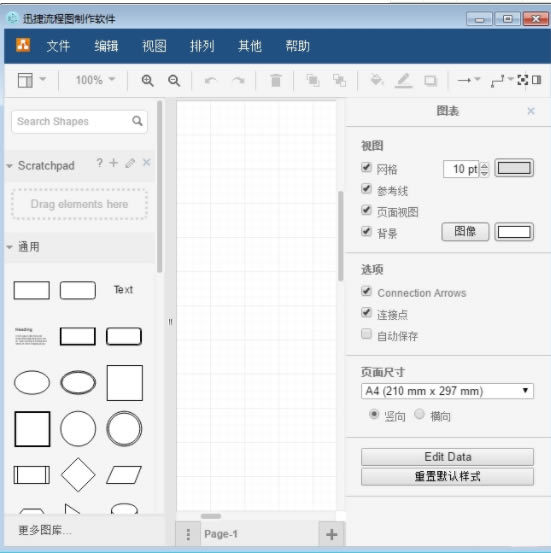Viewport: 551px width, 553px height.
Task: Click the to front toolbar icon
Action: pyautogui.click(x=313, y=80)
